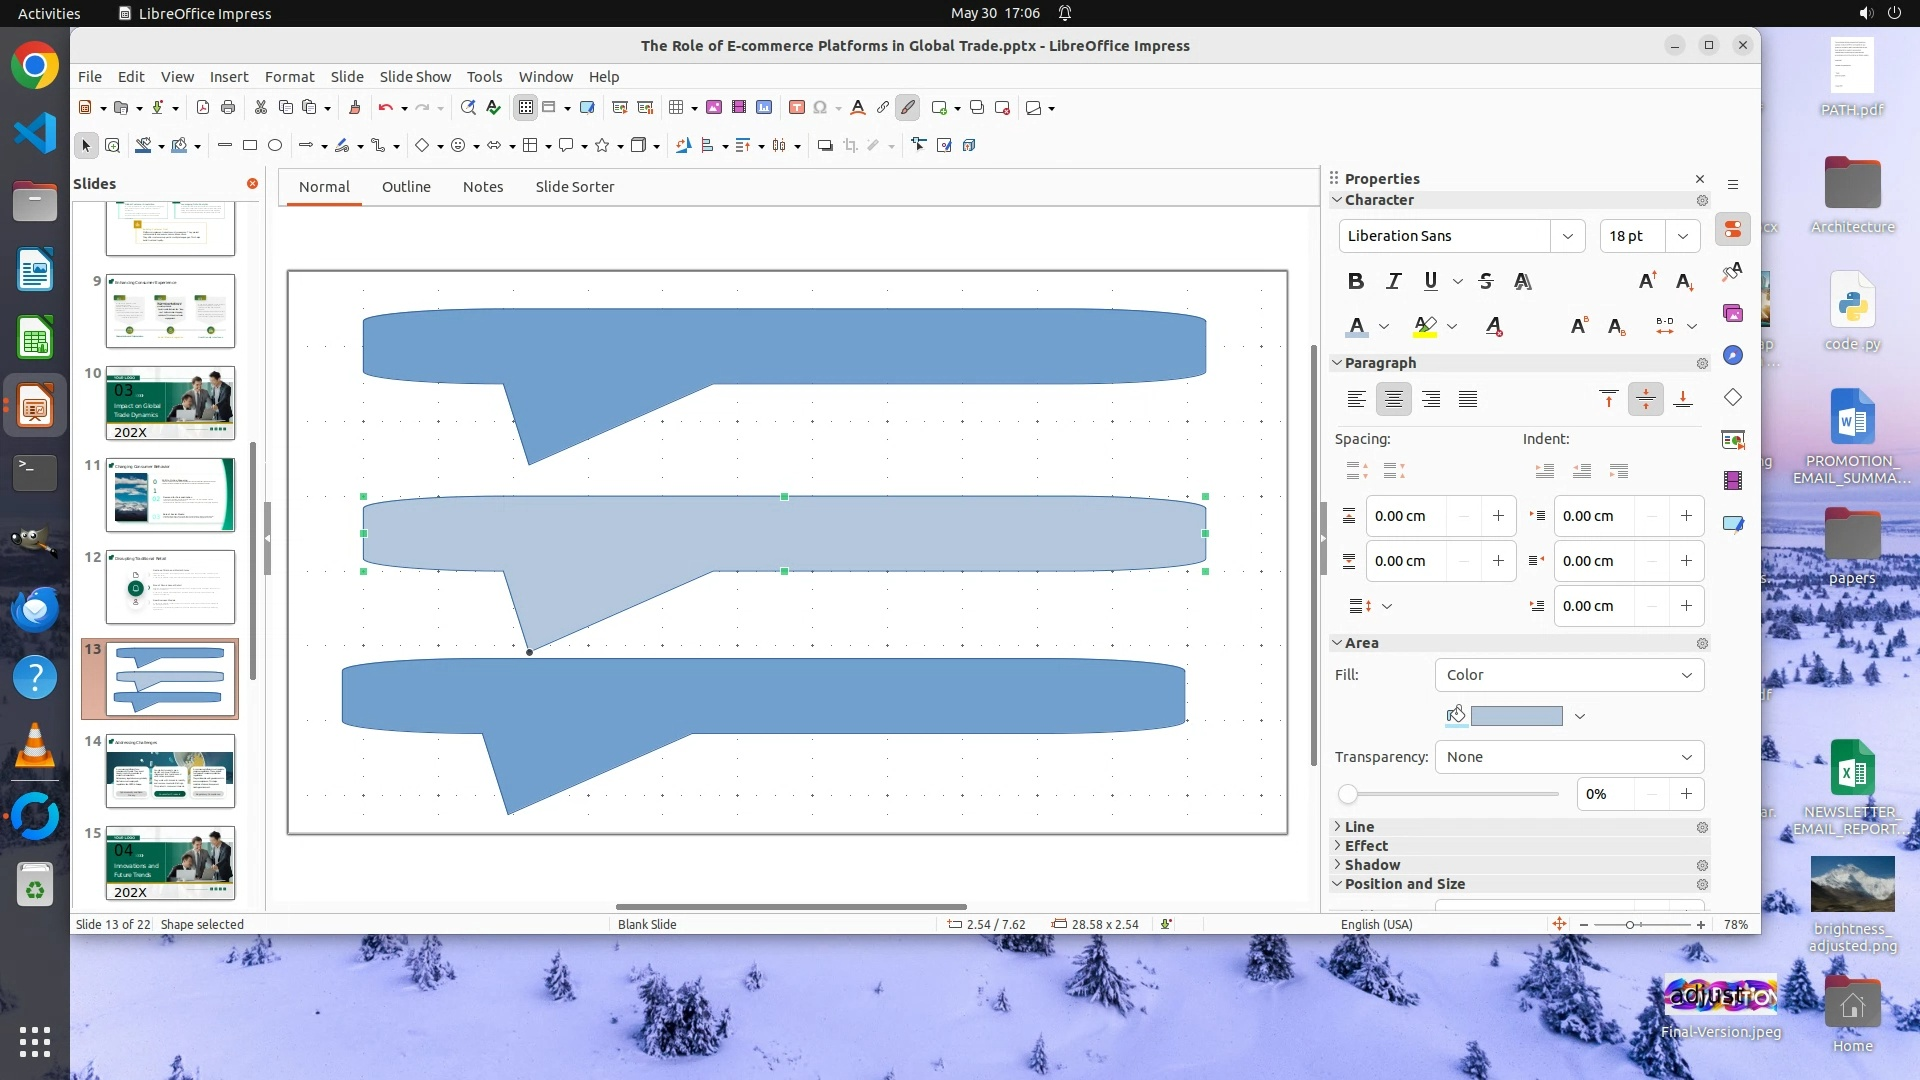Open the Navigator sidebar deck

(x=1733, y=356)
